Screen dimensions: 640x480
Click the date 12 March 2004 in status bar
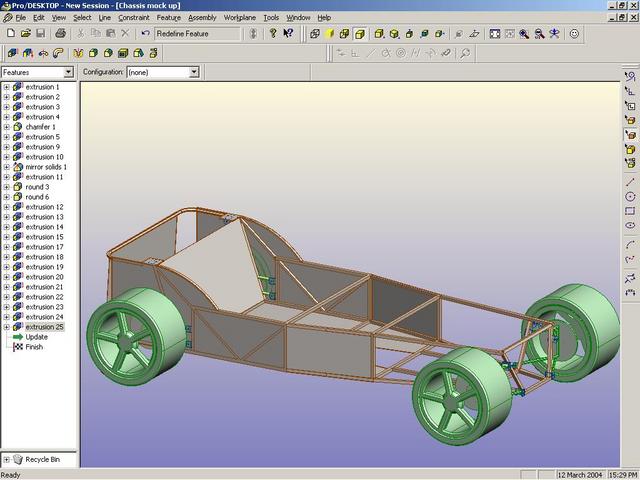point(580,475)
